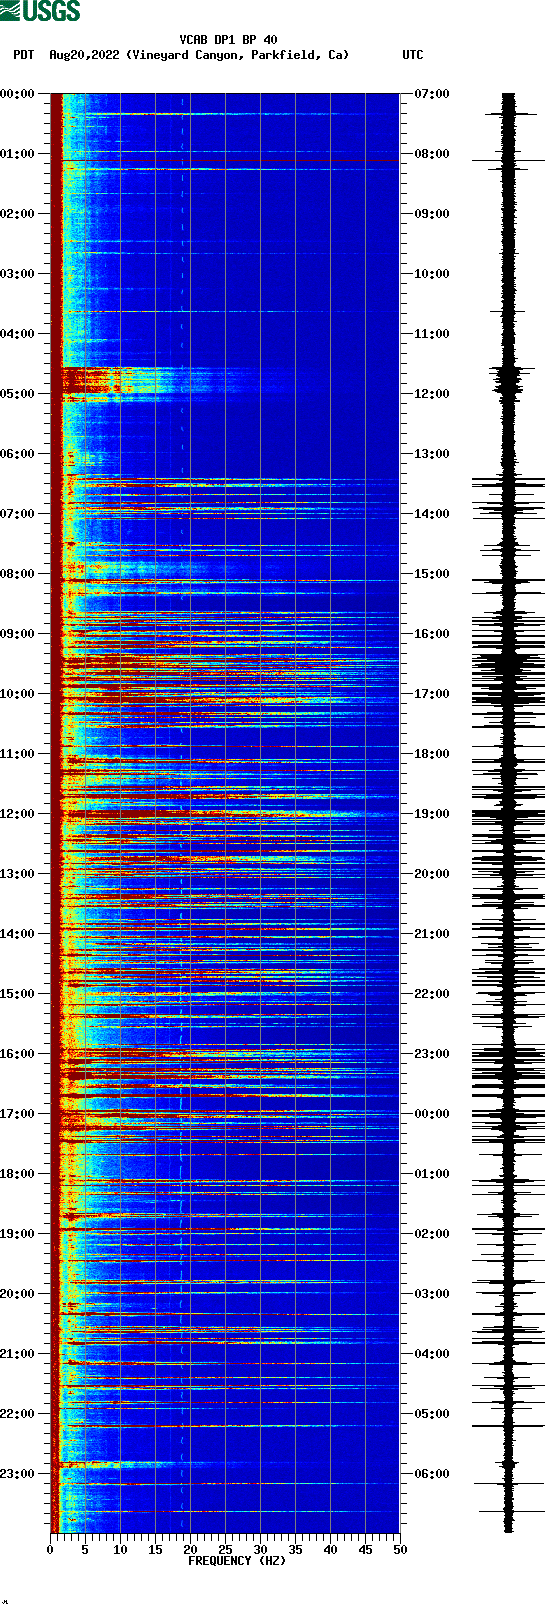Click the 10 Hz frequency tick label
This screenshot has height=1613, width=552.
[x=120, y=1550]
